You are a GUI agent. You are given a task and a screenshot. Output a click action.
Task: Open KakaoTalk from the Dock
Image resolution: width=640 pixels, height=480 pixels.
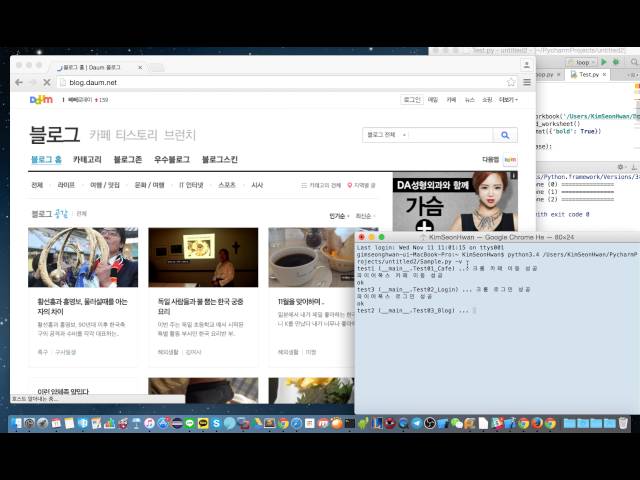(x=203, y=423)
